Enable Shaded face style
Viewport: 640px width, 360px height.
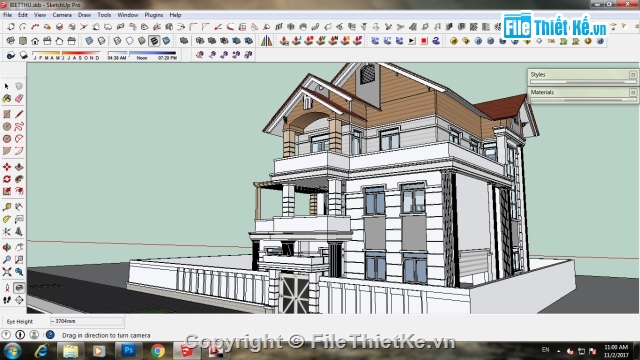142,41
